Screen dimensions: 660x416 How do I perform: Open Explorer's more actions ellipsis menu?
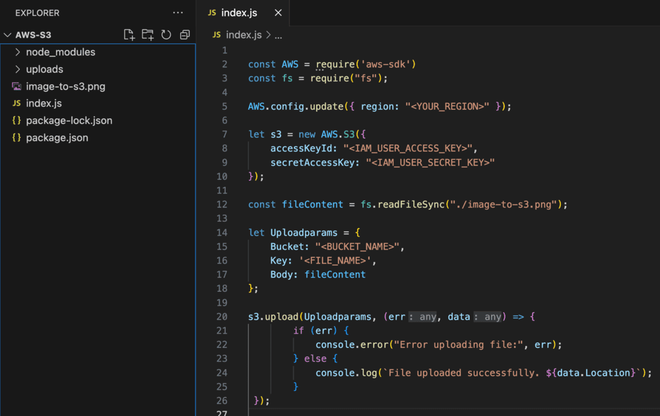(x=178, y=13)
